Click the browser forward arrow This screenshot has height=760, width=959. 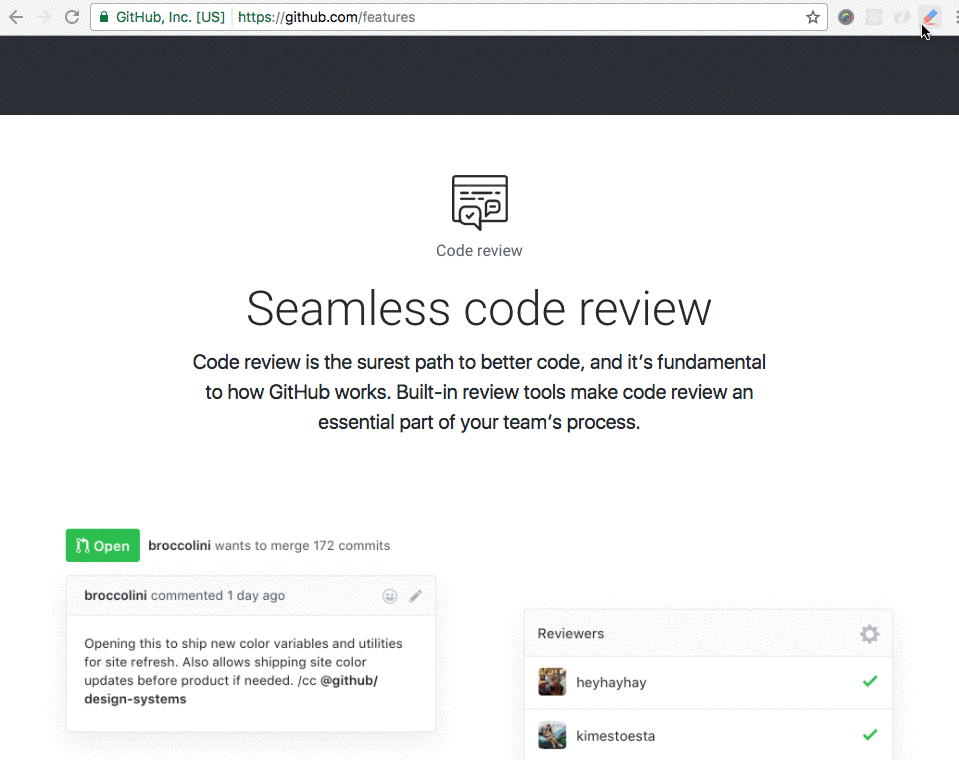click(x=44, y=17)
